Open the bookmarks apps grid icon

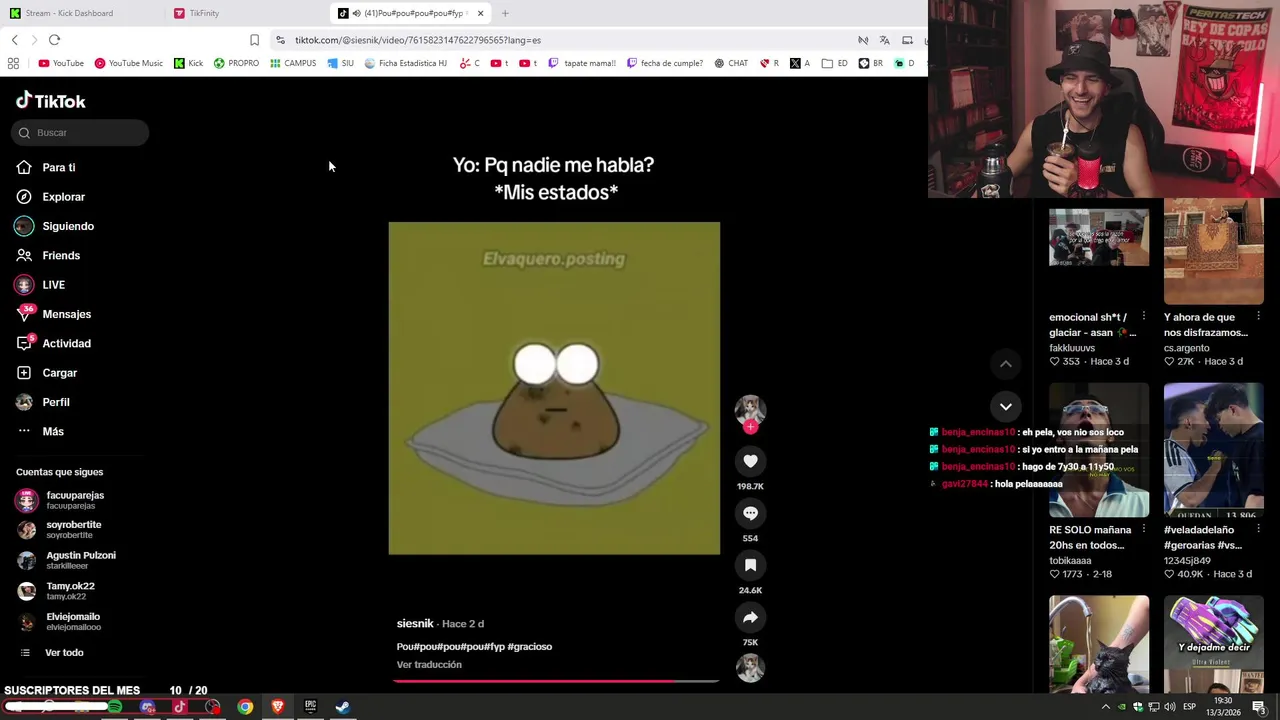point(13,63)
